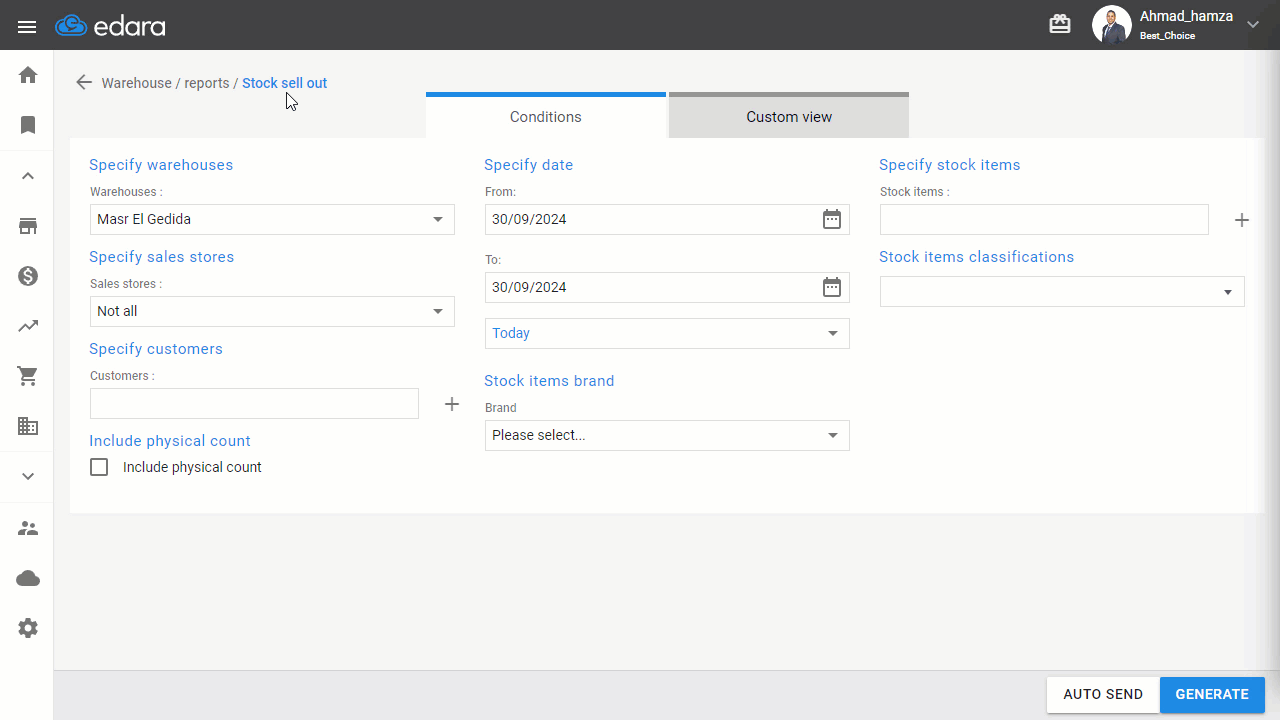Image resolution: width=1280 pixels, height=720 pixels.
Task: Go to Home in sidebar
Action: point(28,75)
